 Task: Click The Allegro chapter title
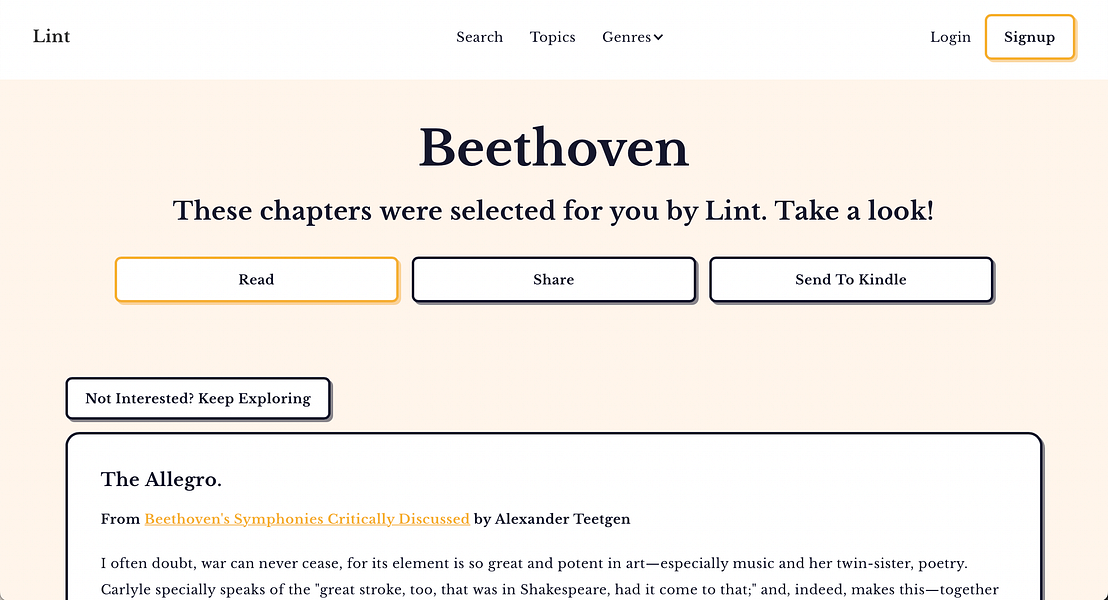161,480
